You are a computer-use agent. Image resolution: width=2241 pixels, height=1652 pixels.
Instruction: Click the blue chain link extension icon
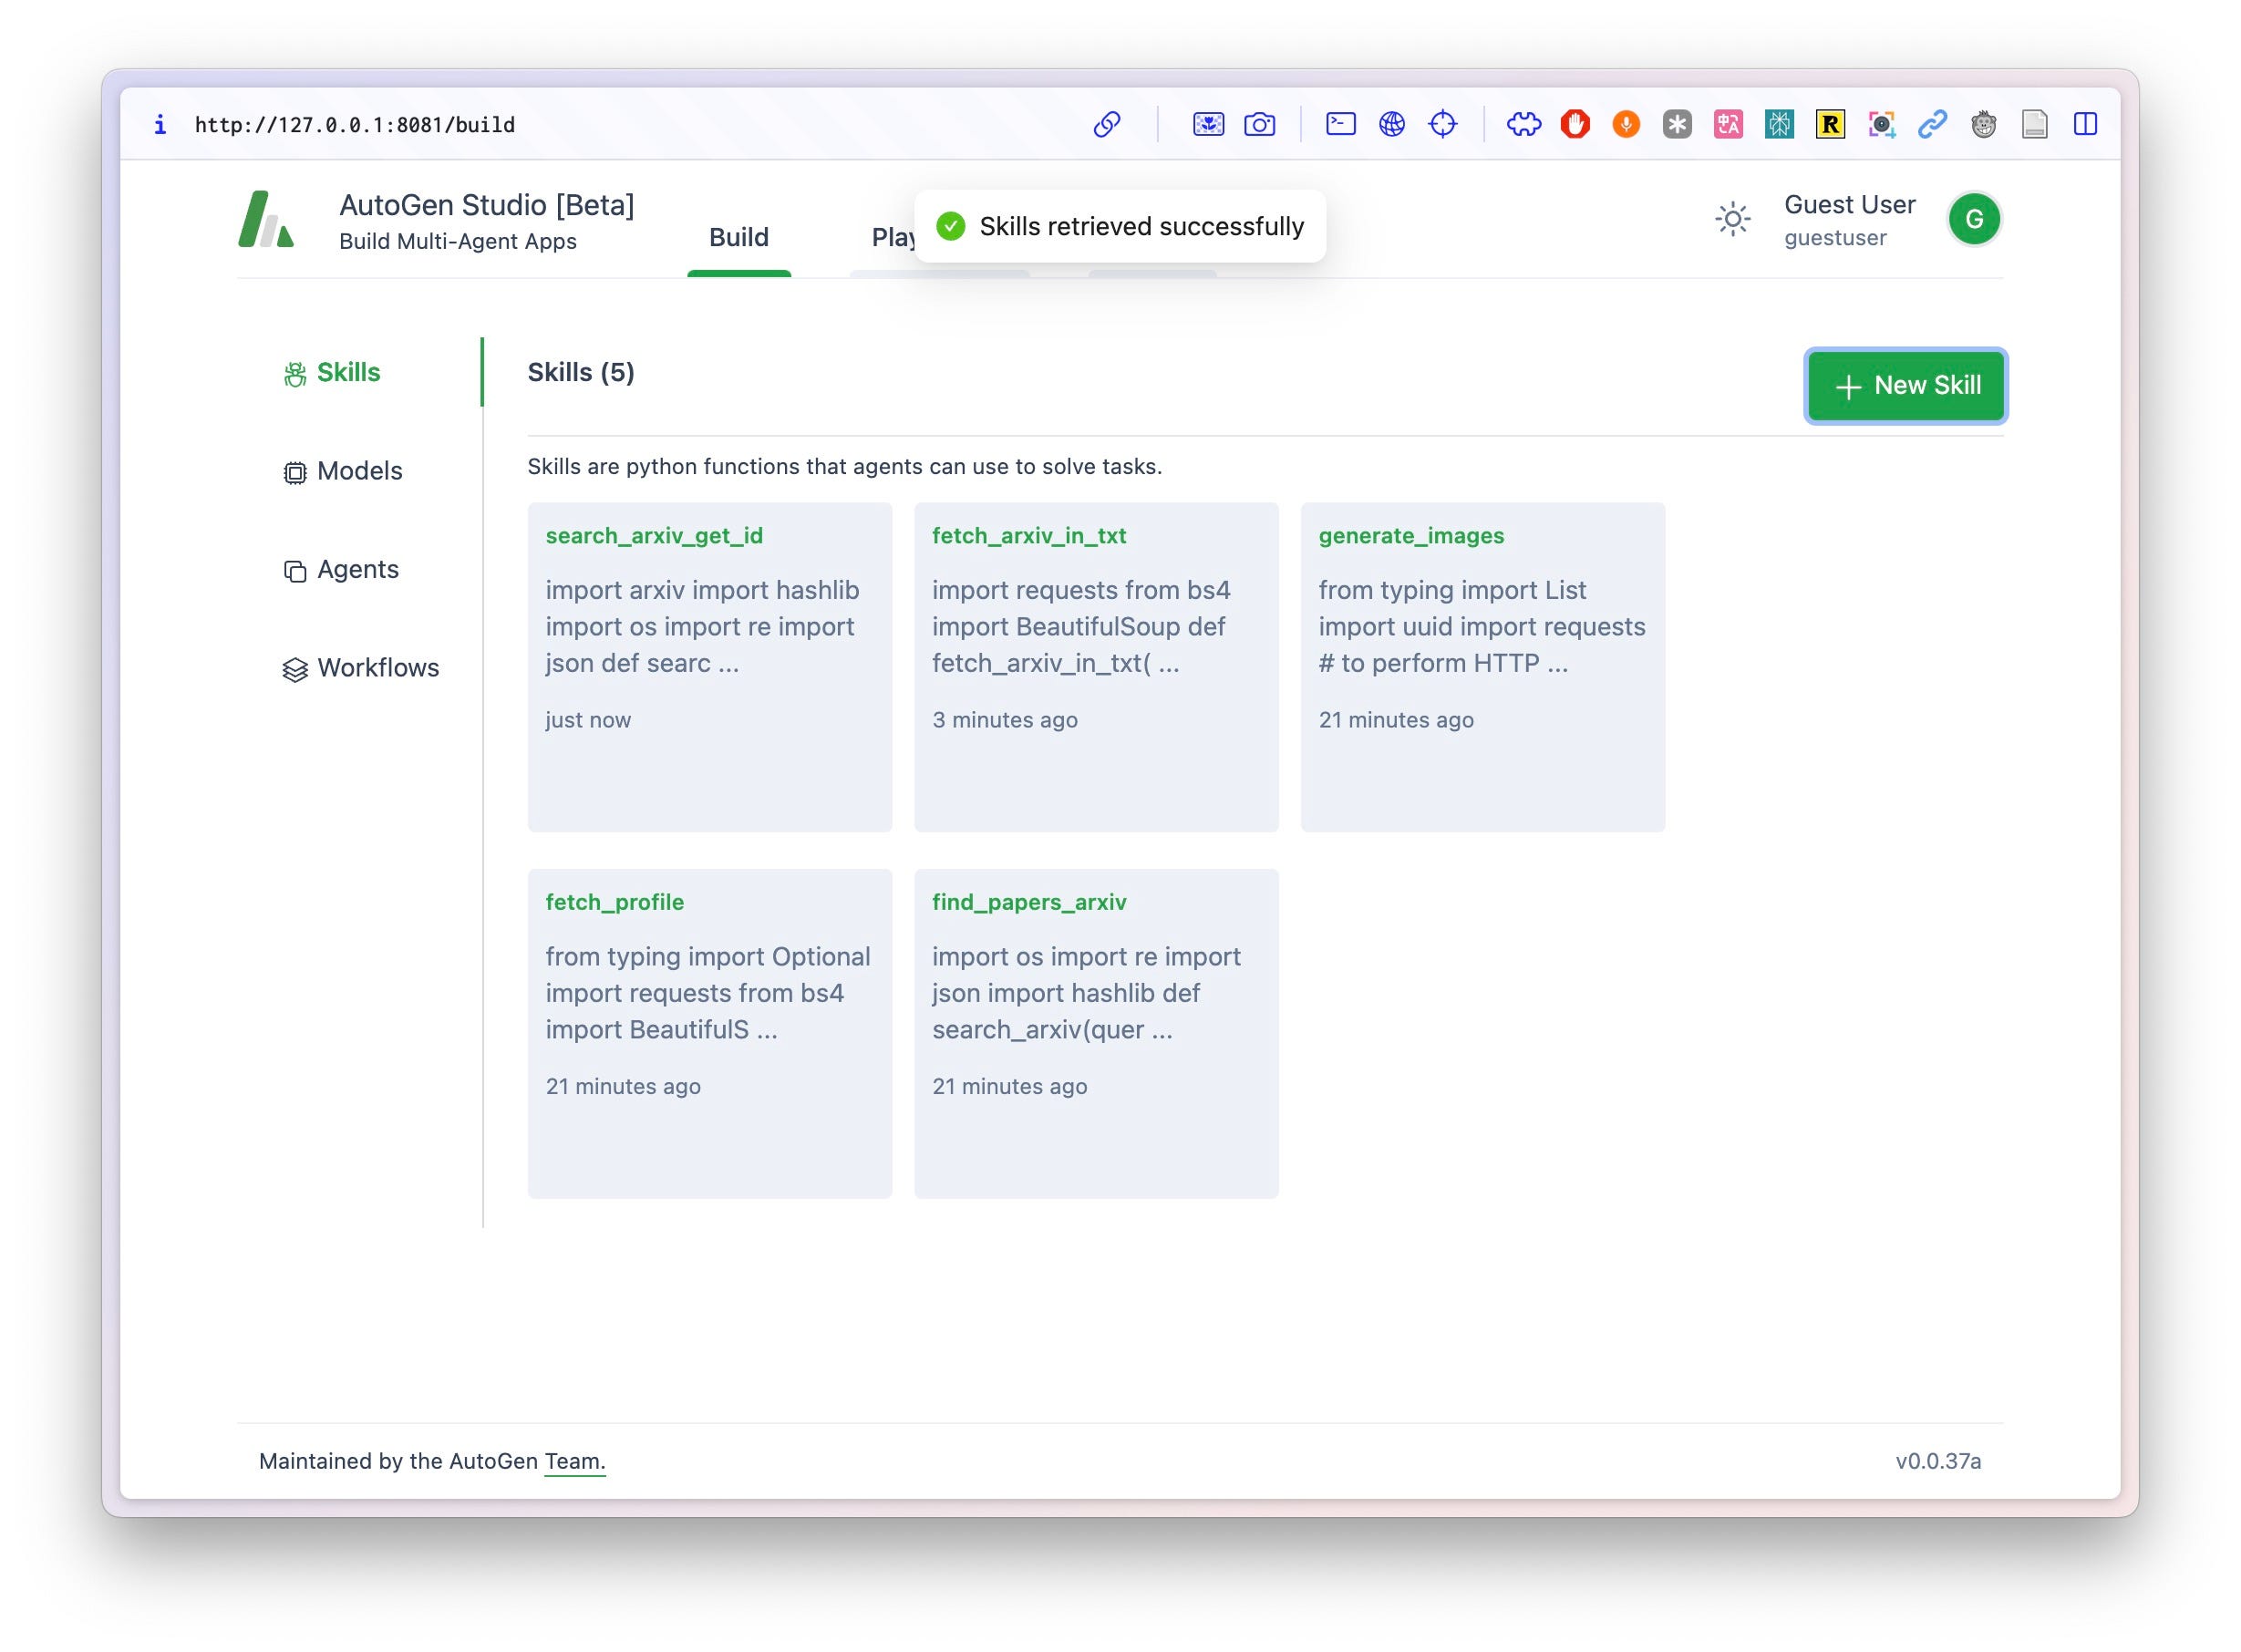tap(1932, 124)
